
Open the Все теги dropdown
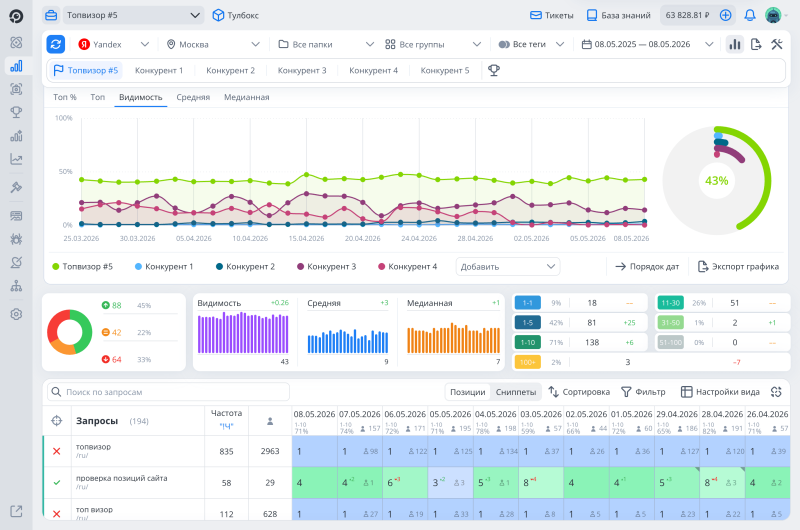(x=531, y=44)
